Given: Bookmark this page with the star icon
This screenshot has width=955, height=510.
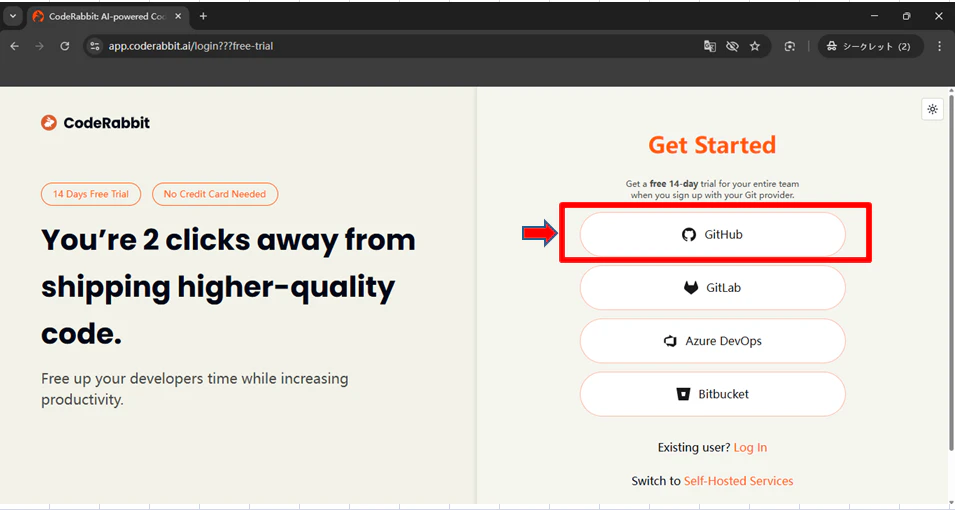Looking at the screenshot, I should click(x=755, y=46).
